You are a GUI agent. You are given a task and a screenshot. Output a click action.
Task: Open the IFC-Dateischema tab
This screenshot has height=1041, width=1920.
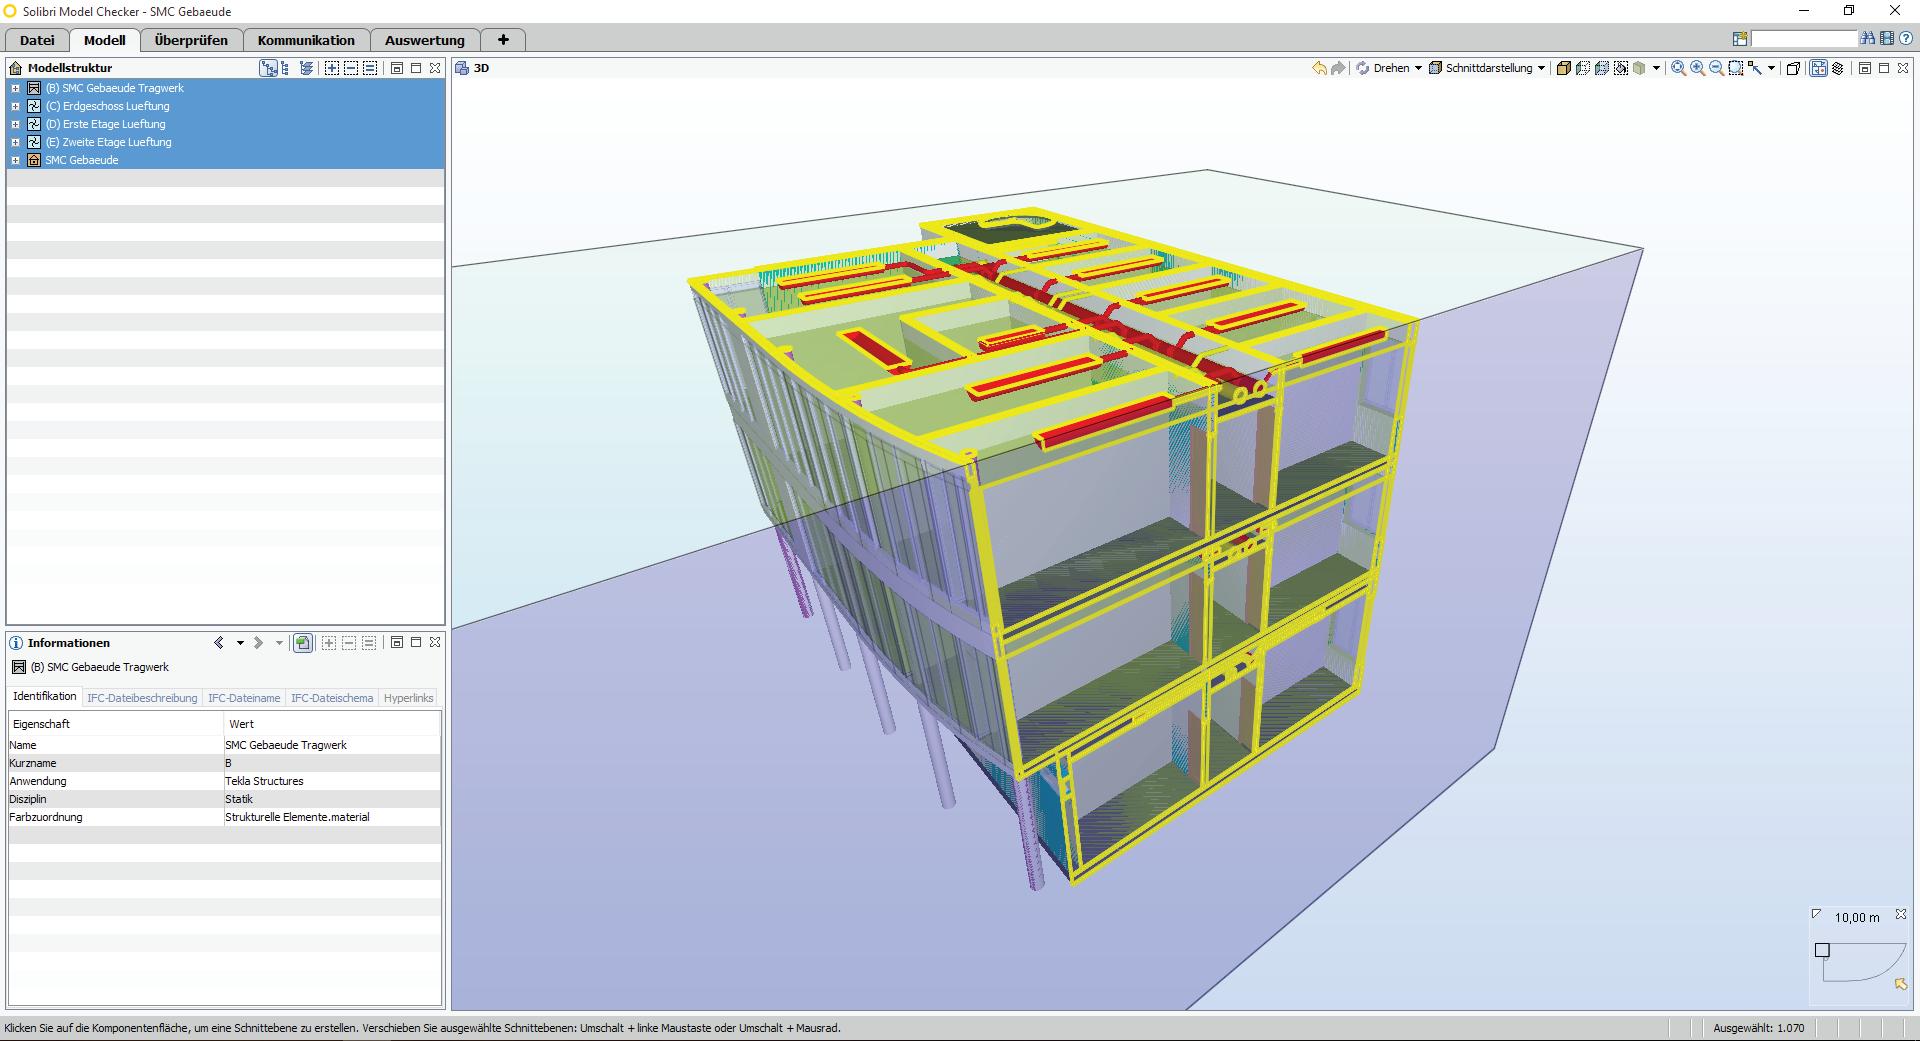click(x=332, y=698)
